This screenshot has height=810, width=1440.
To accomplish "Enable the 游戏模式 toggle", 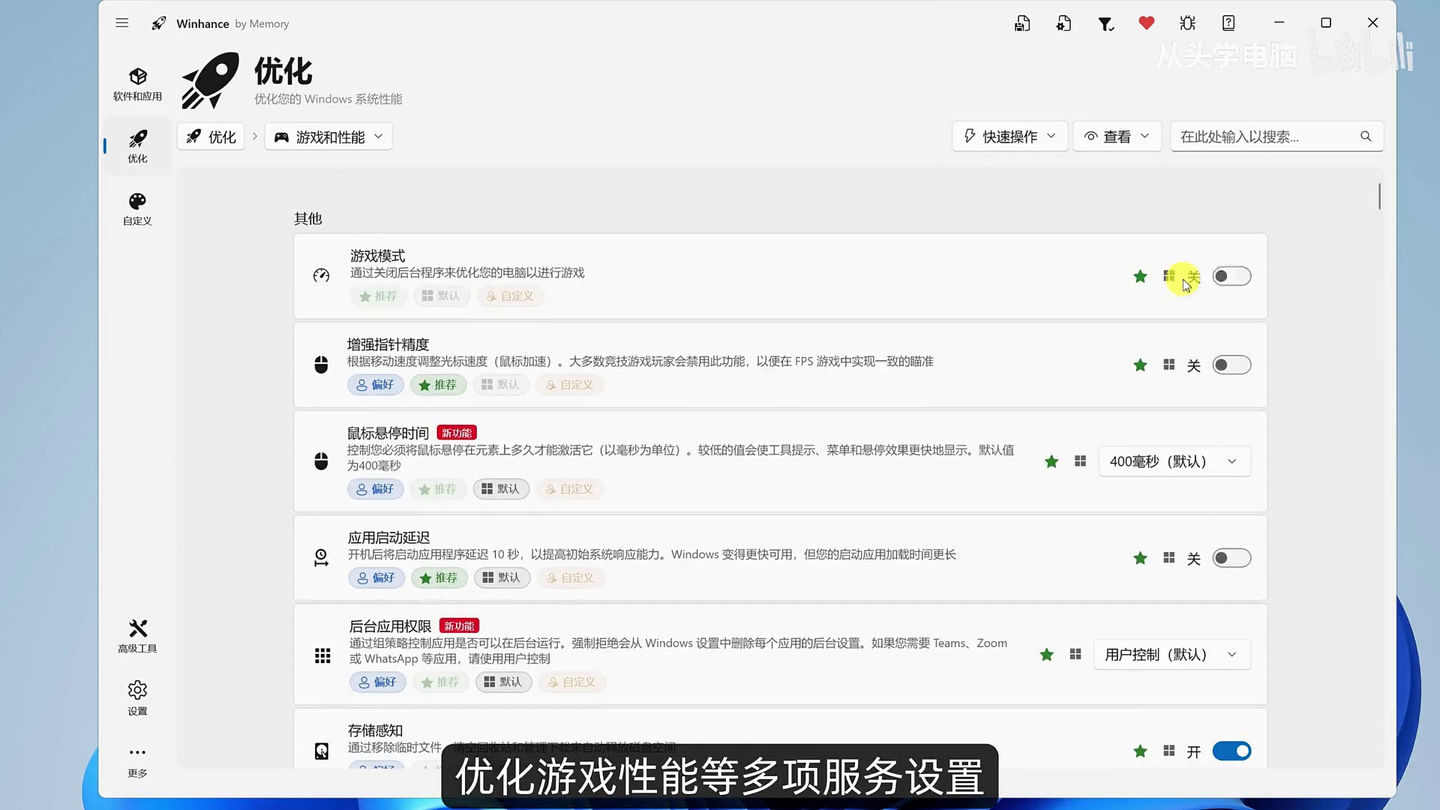I will 1231,276.
